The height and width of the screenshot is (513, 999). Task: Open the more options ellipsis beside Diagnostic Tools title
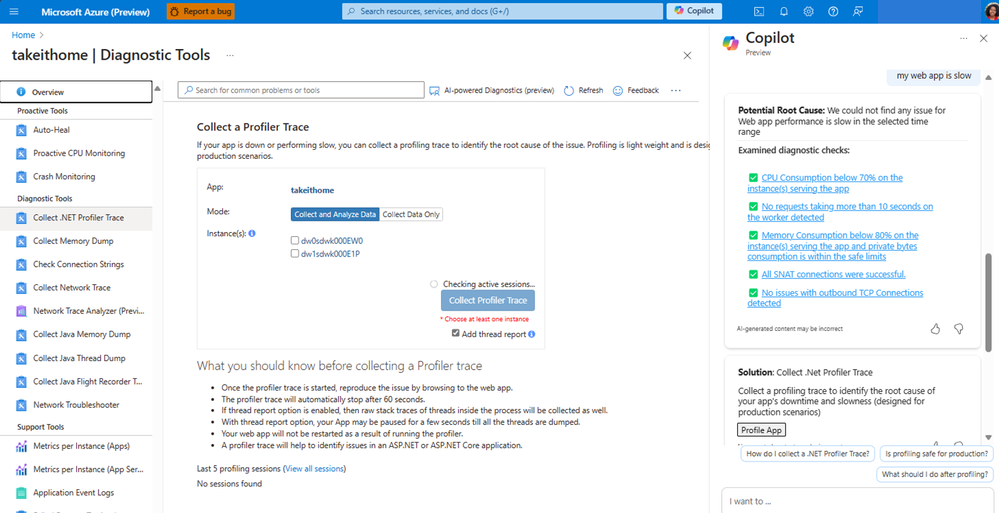pyautogui.click(x=230, y=55)
